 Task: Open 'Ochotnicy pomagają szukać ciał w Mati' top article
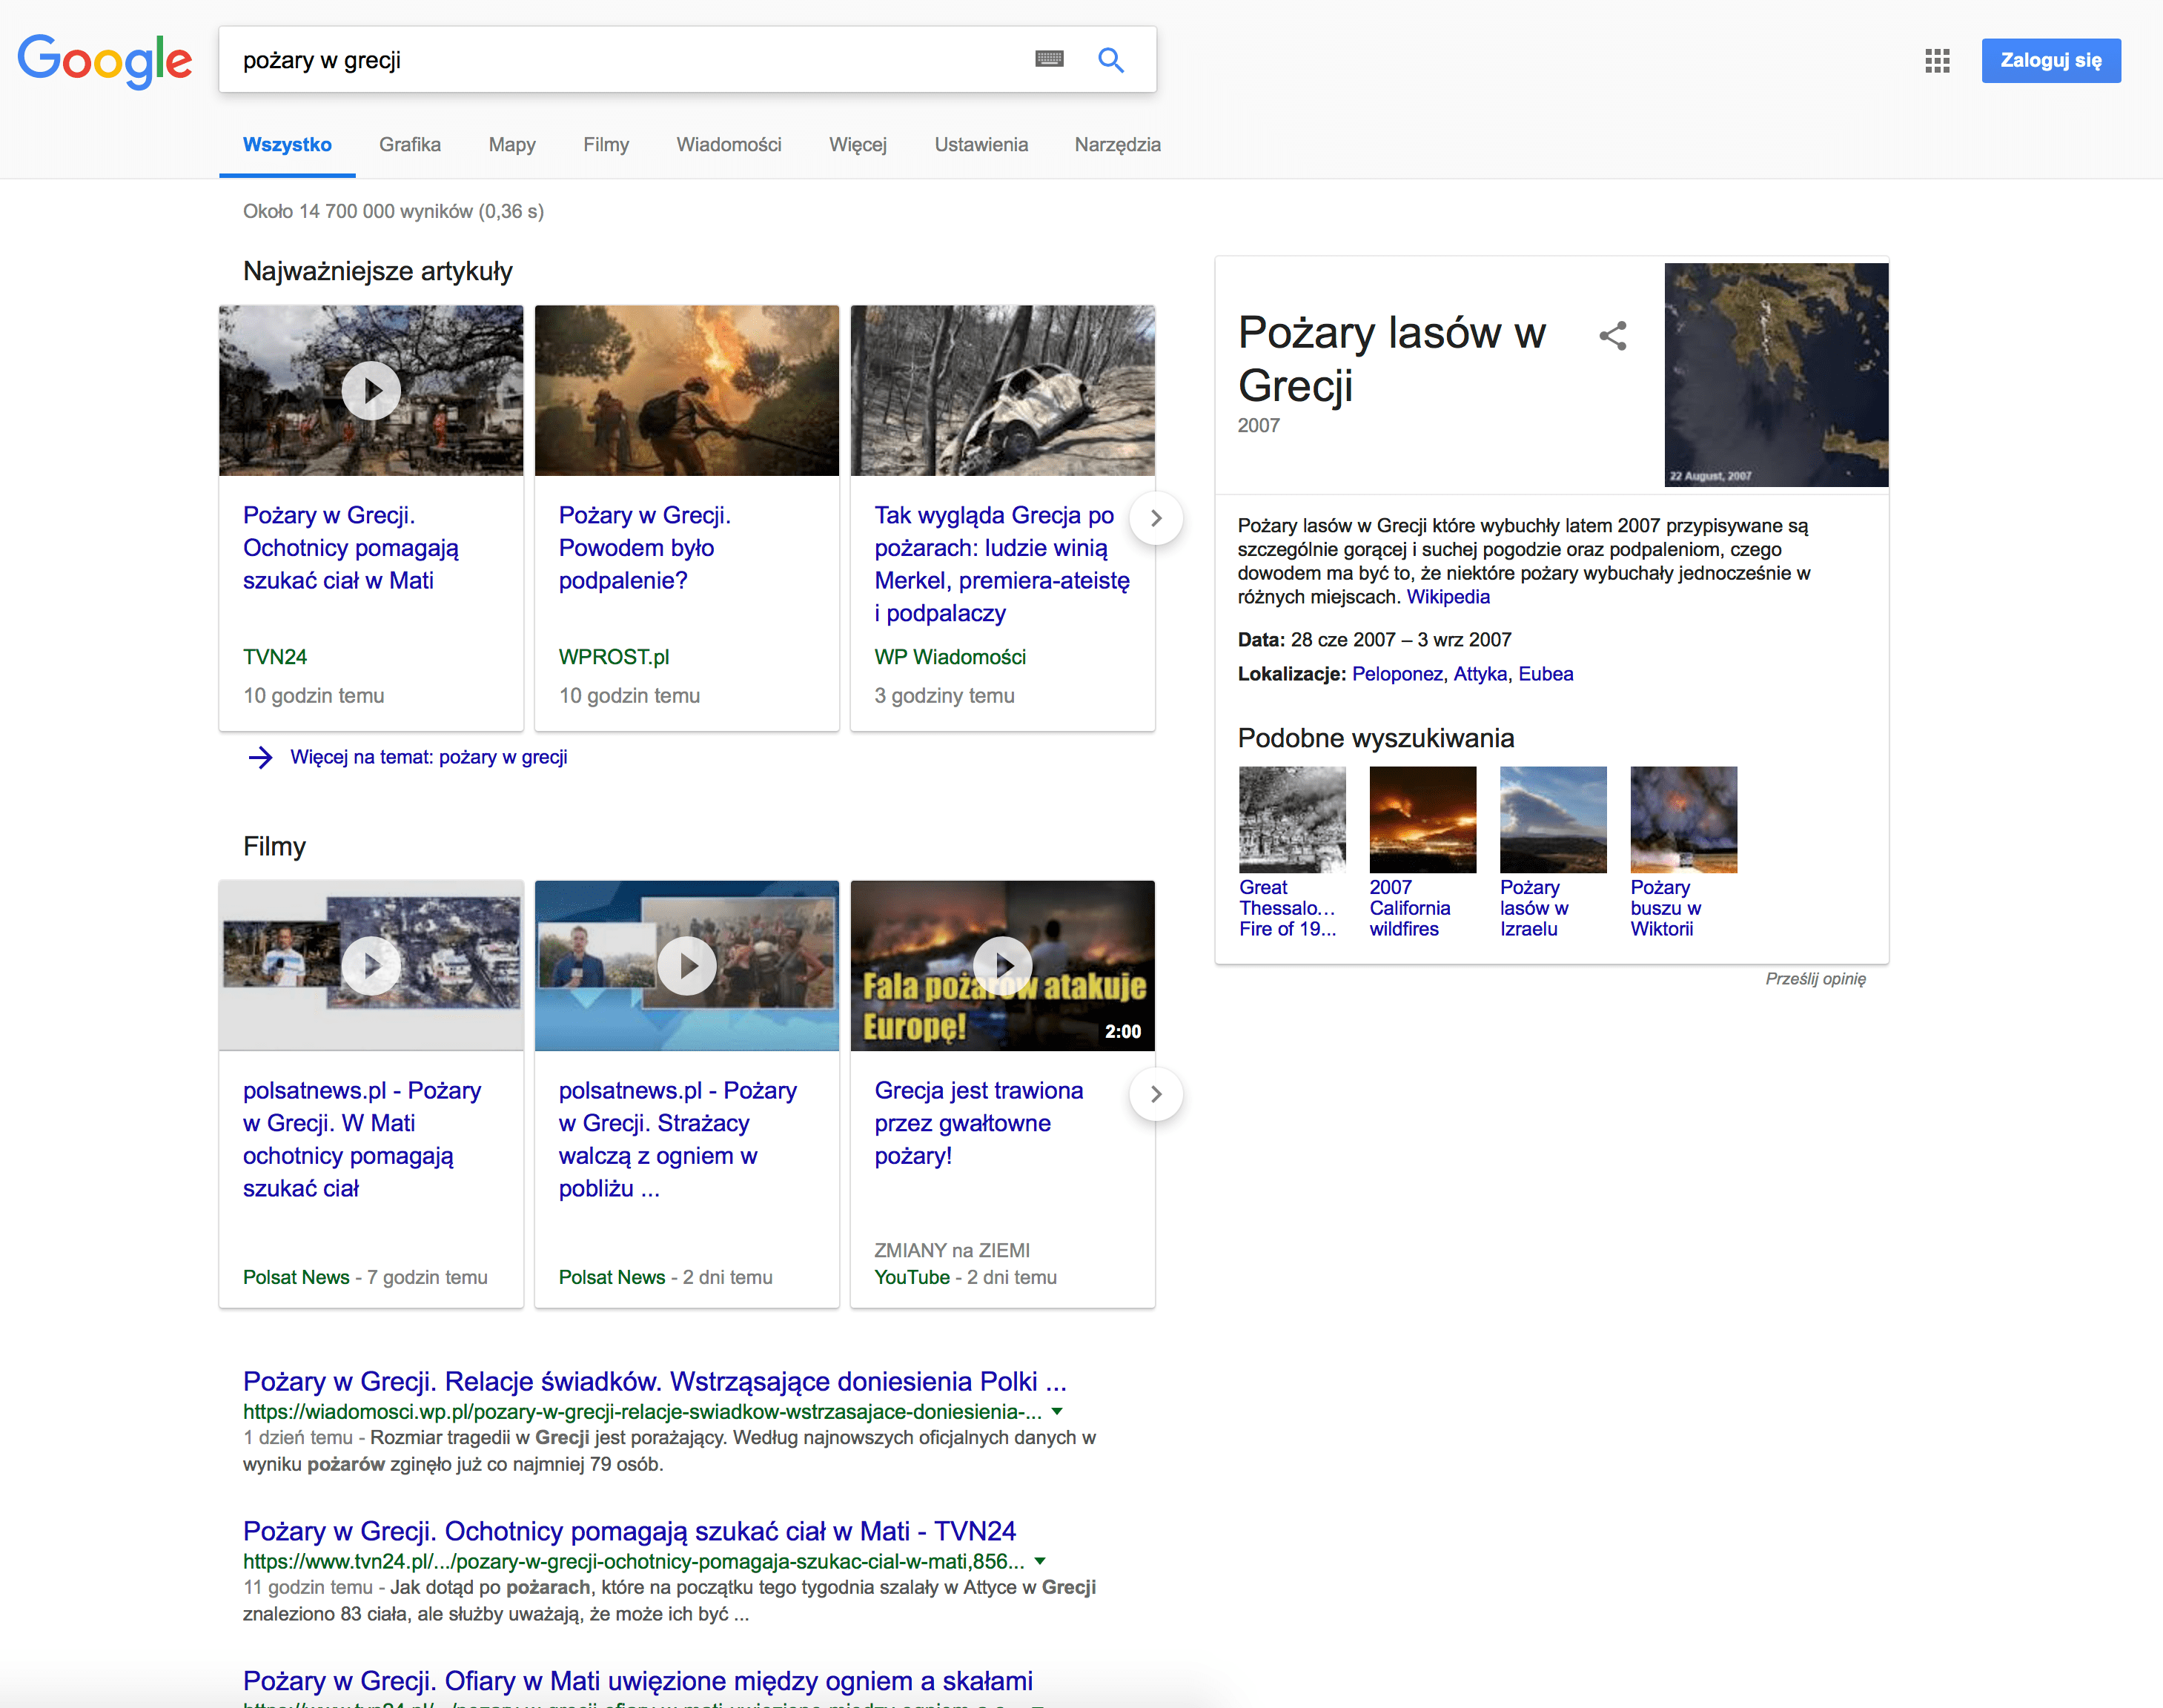(x=351, y=548)
